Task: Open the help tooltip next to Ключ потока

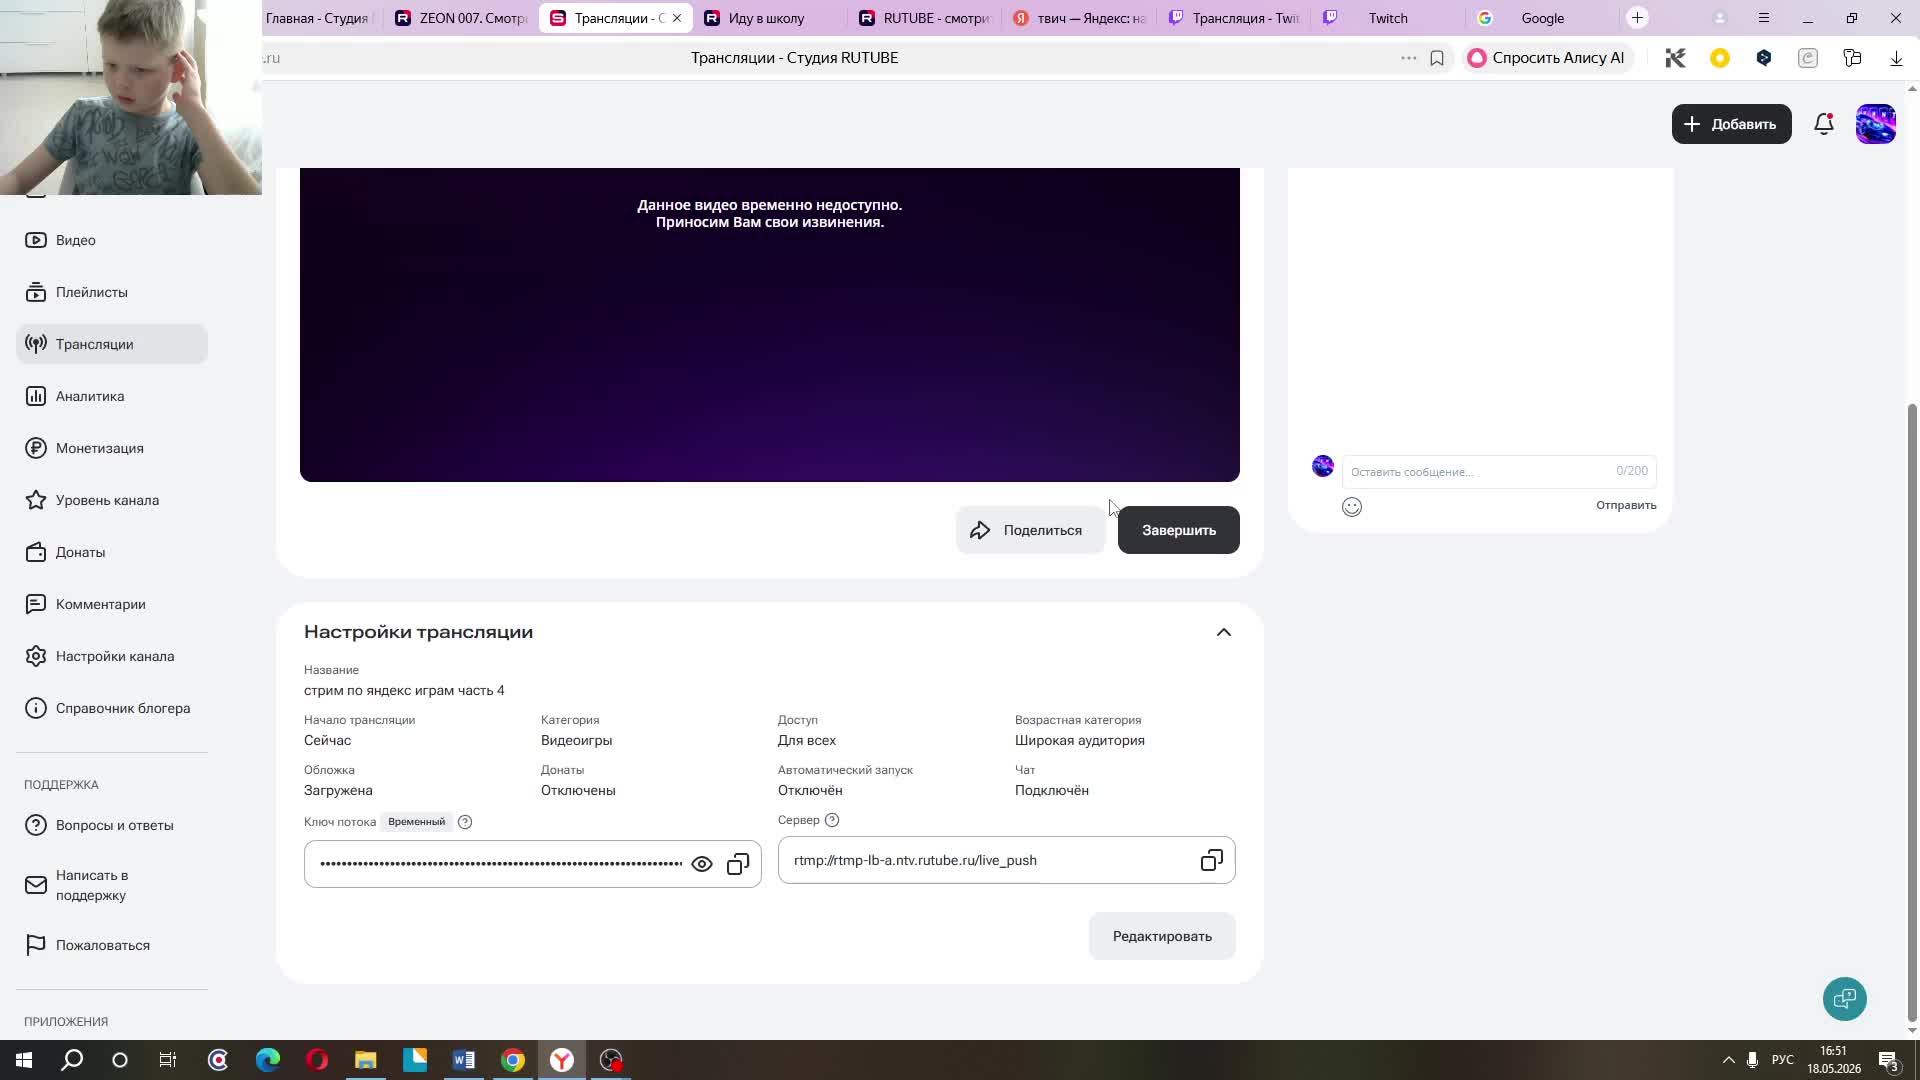Action: tap(465, 822)
